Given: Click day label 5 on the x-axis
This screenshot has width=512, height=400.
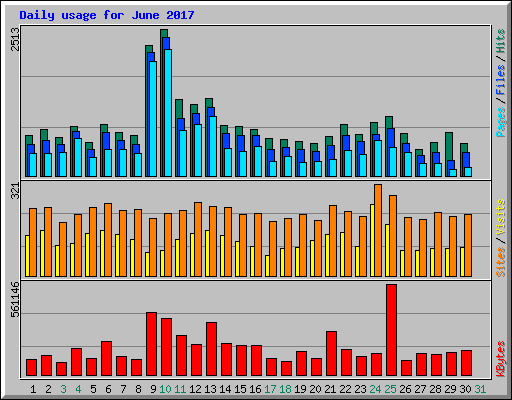Looking at the screenshot, I should (93, 389).
